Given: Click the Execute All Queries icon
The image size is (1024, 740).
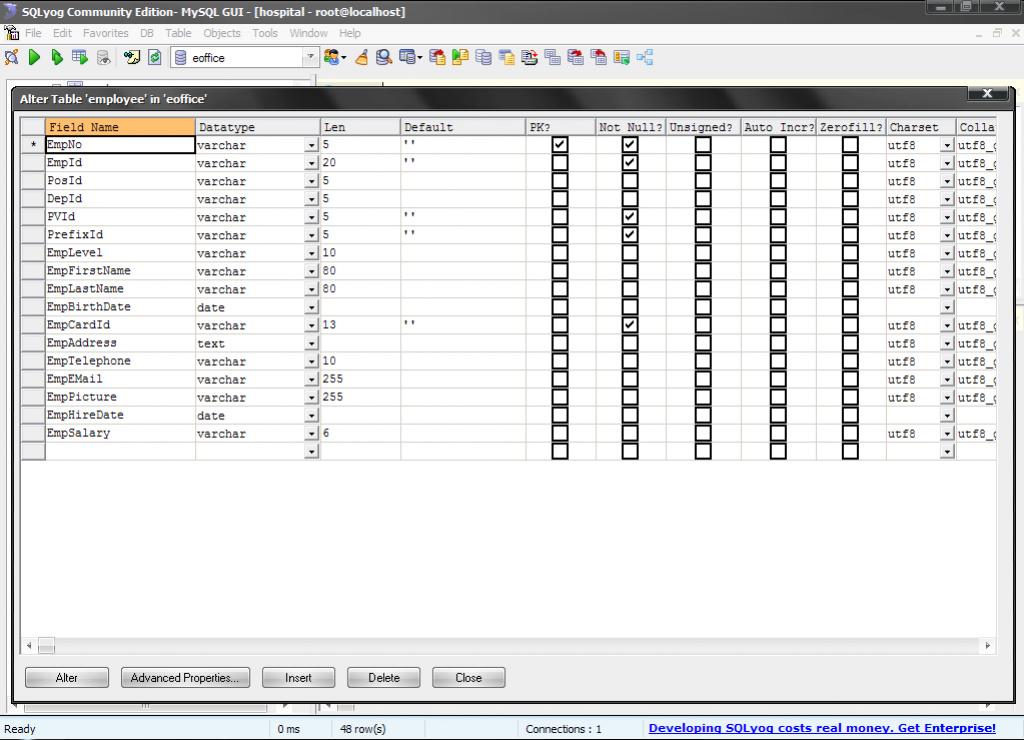Looking at the screenshot, I should click(56, 57).
